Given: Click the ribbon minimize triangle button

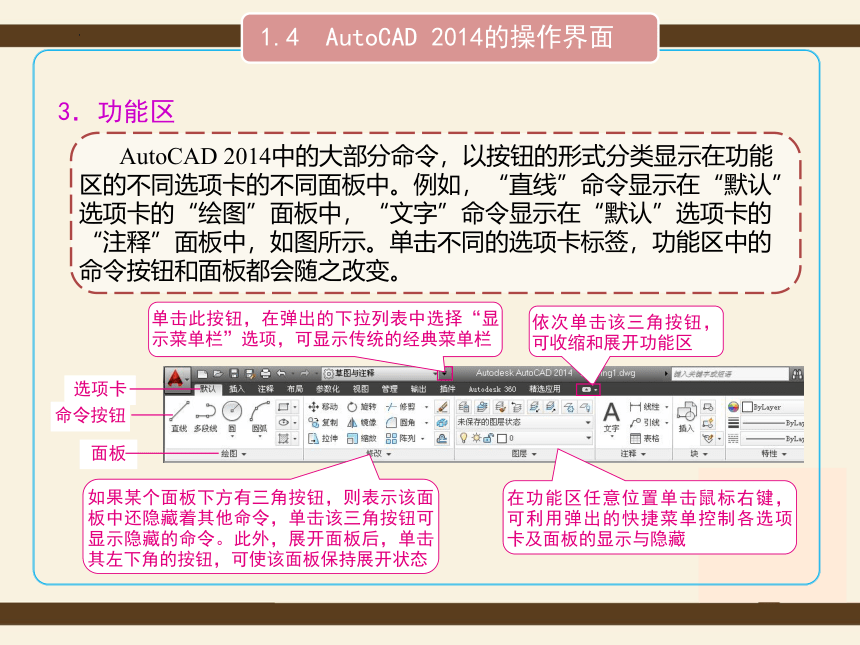Looking at the screenshot, I should pyautogui.click(x=588, y=389).
